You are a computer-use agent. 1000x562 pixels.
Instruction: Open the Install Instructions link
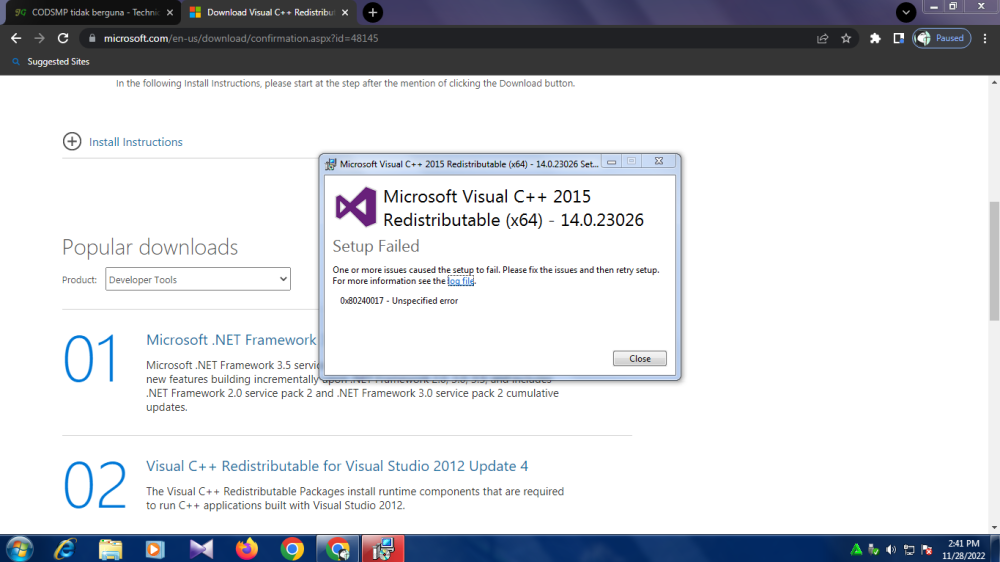[x=136, y=142]
